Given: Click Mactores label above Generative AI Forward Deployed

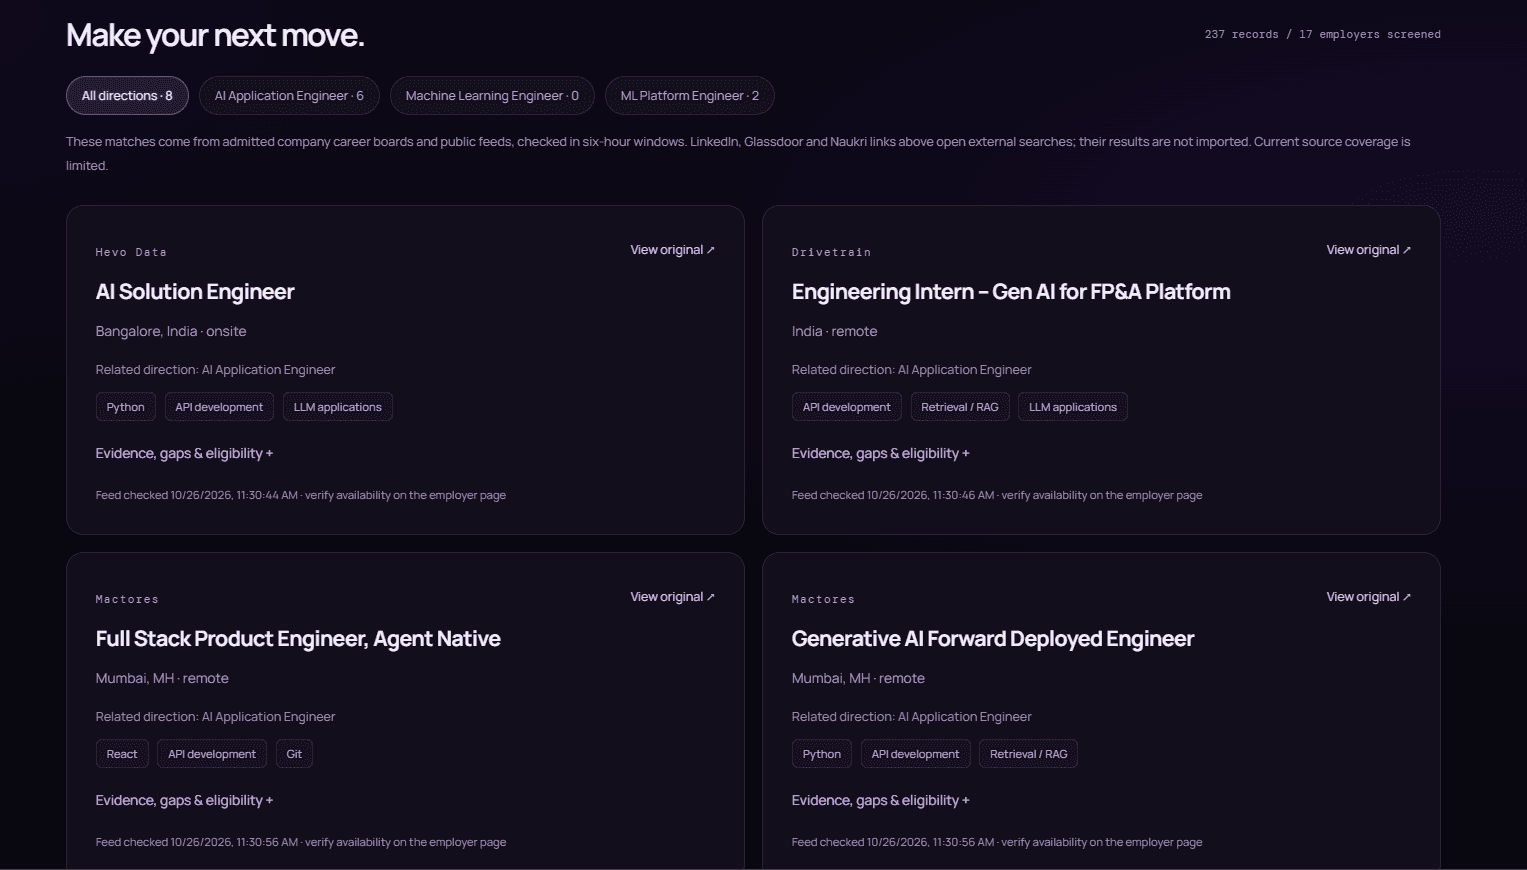Looking at the screenshot, I should [823, 599].
